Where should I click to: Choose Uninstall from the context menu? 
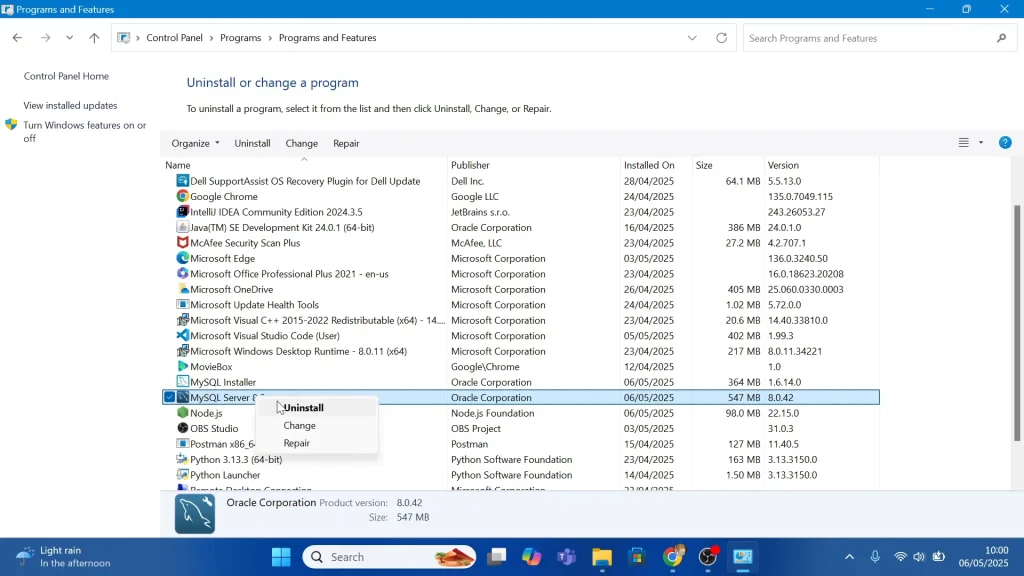pos(317,408)
